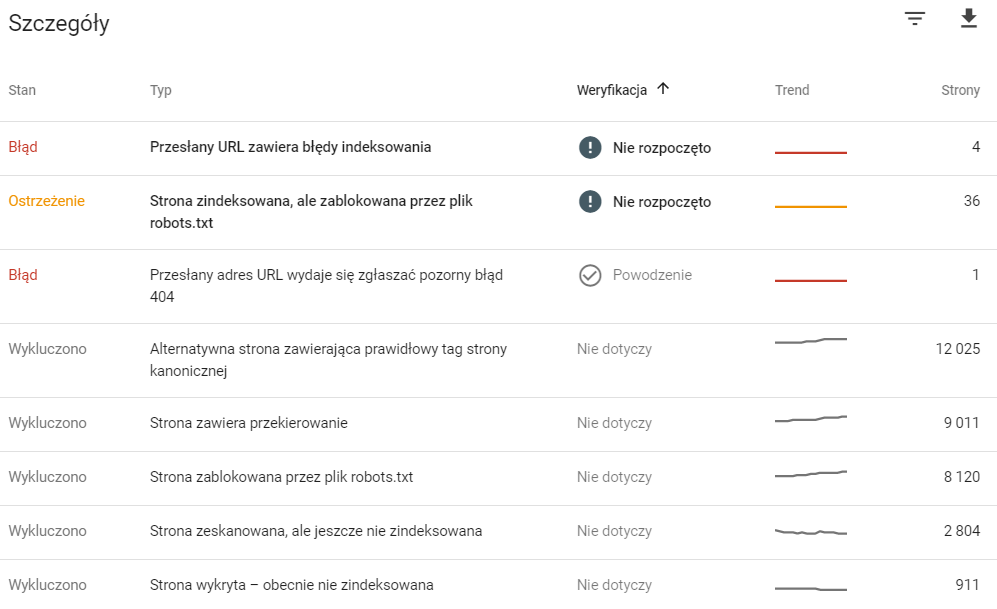
Task: Click trend sparkline in the 12 025 row
Action: (811, 341)
